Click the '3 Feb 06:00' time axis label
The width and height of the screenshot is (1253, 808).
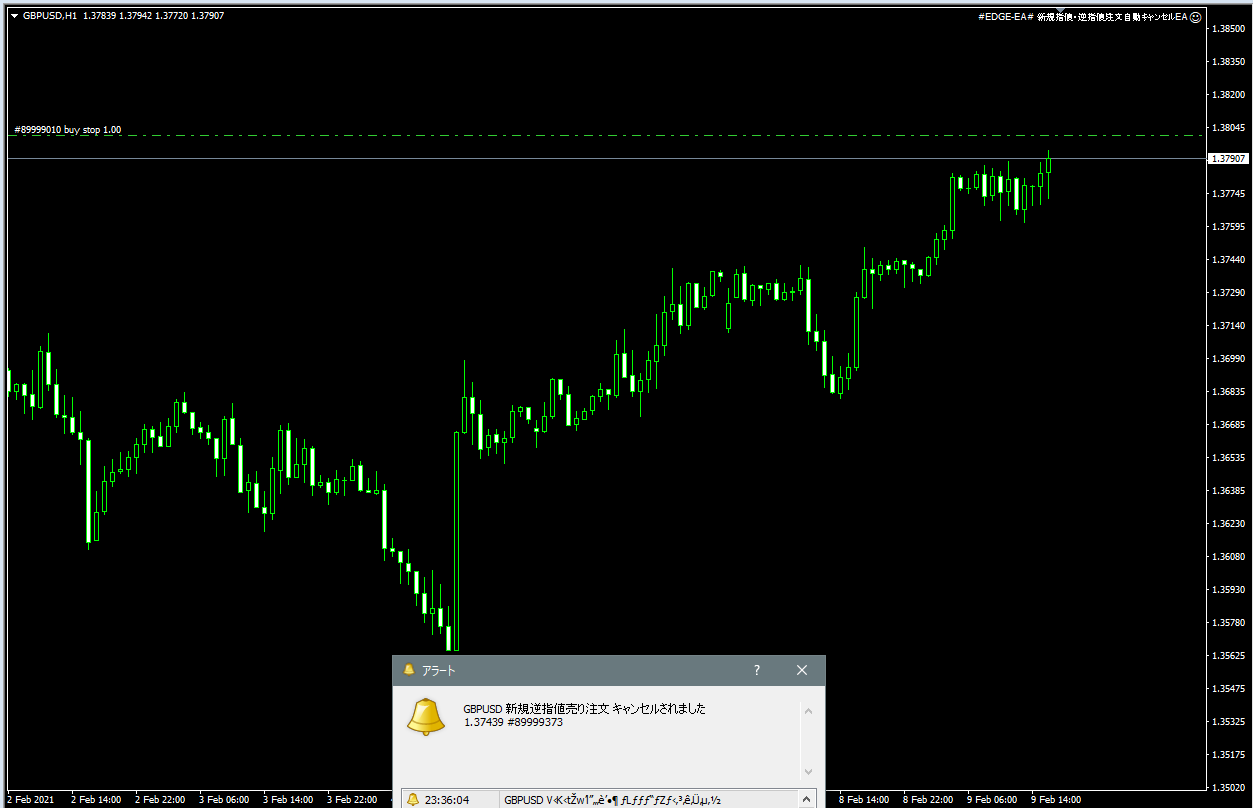click(224, 800)
